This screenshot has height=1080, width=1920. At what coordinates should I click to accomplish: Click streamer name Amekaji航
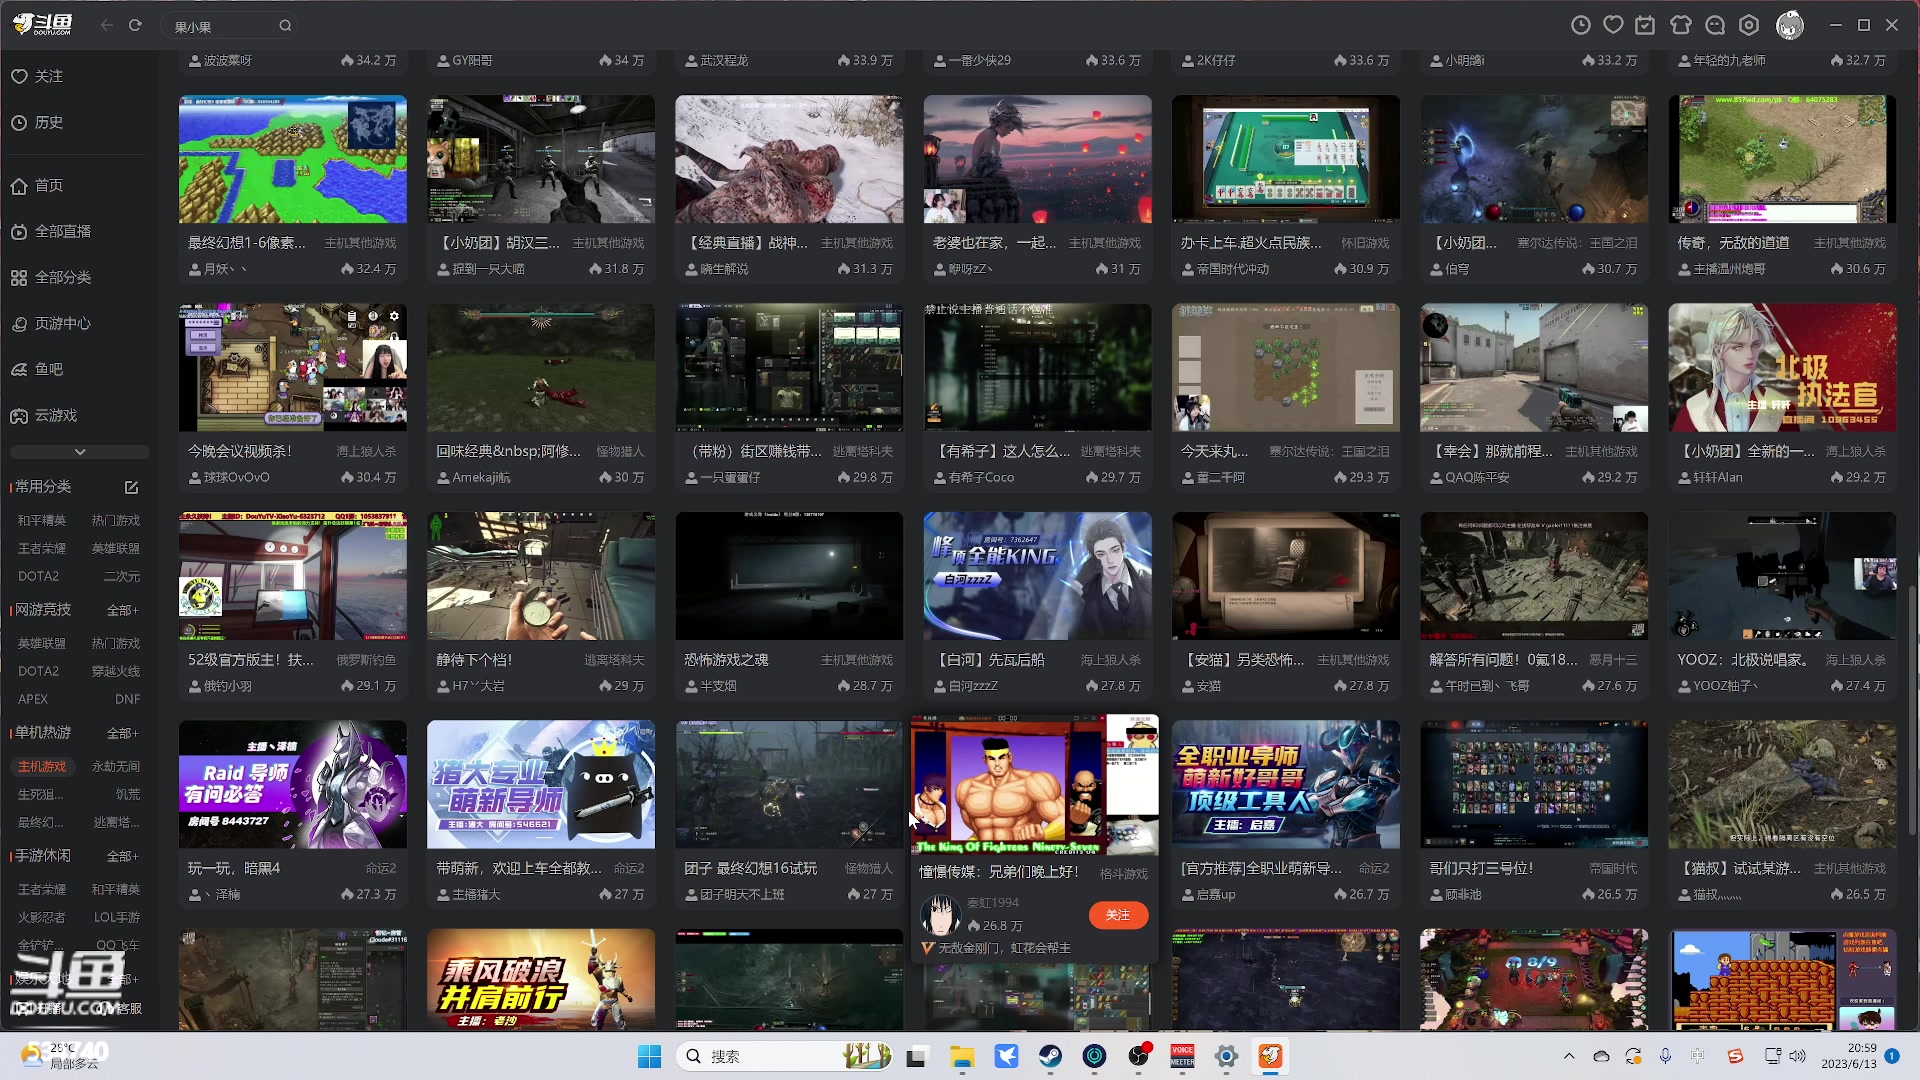point(481,478)
